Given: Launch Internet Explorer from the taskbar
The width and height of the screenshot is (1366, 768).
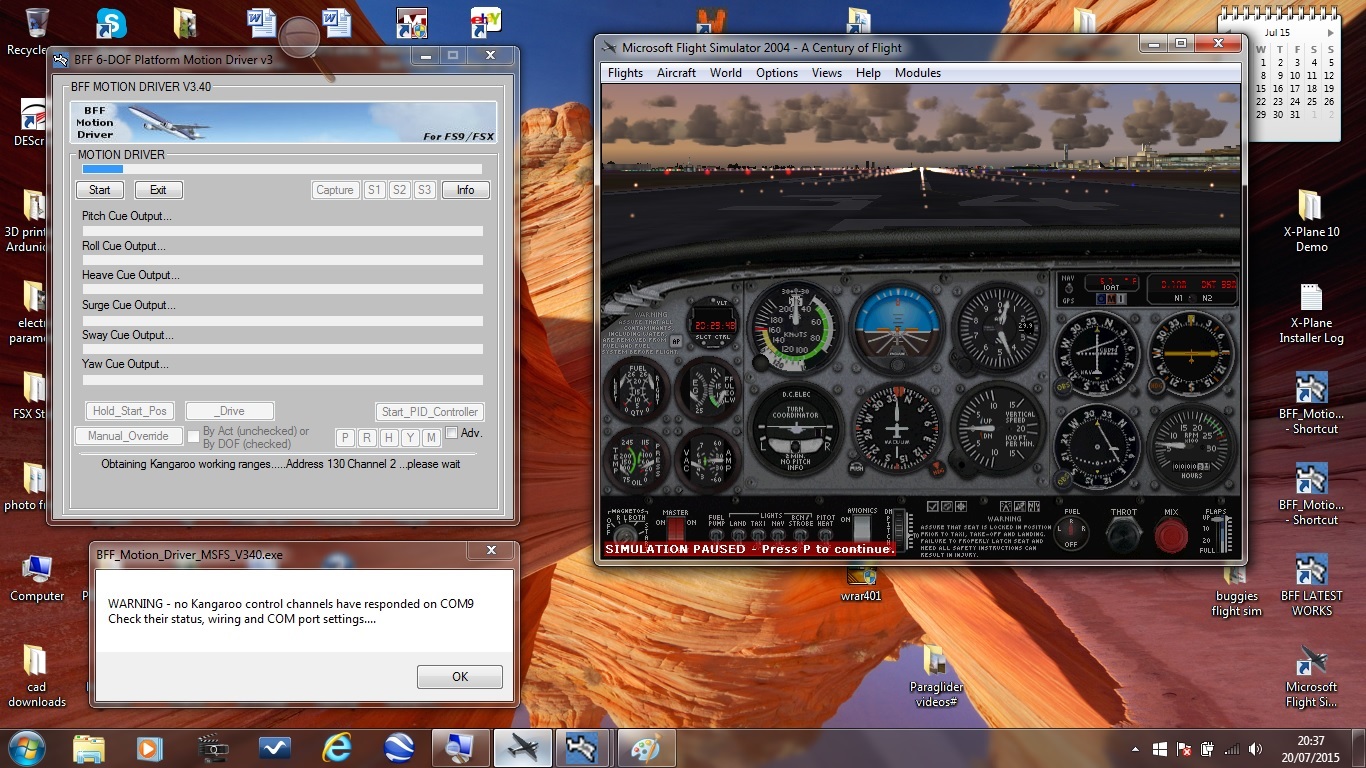Looking at the screenshot, I should 337,747.
